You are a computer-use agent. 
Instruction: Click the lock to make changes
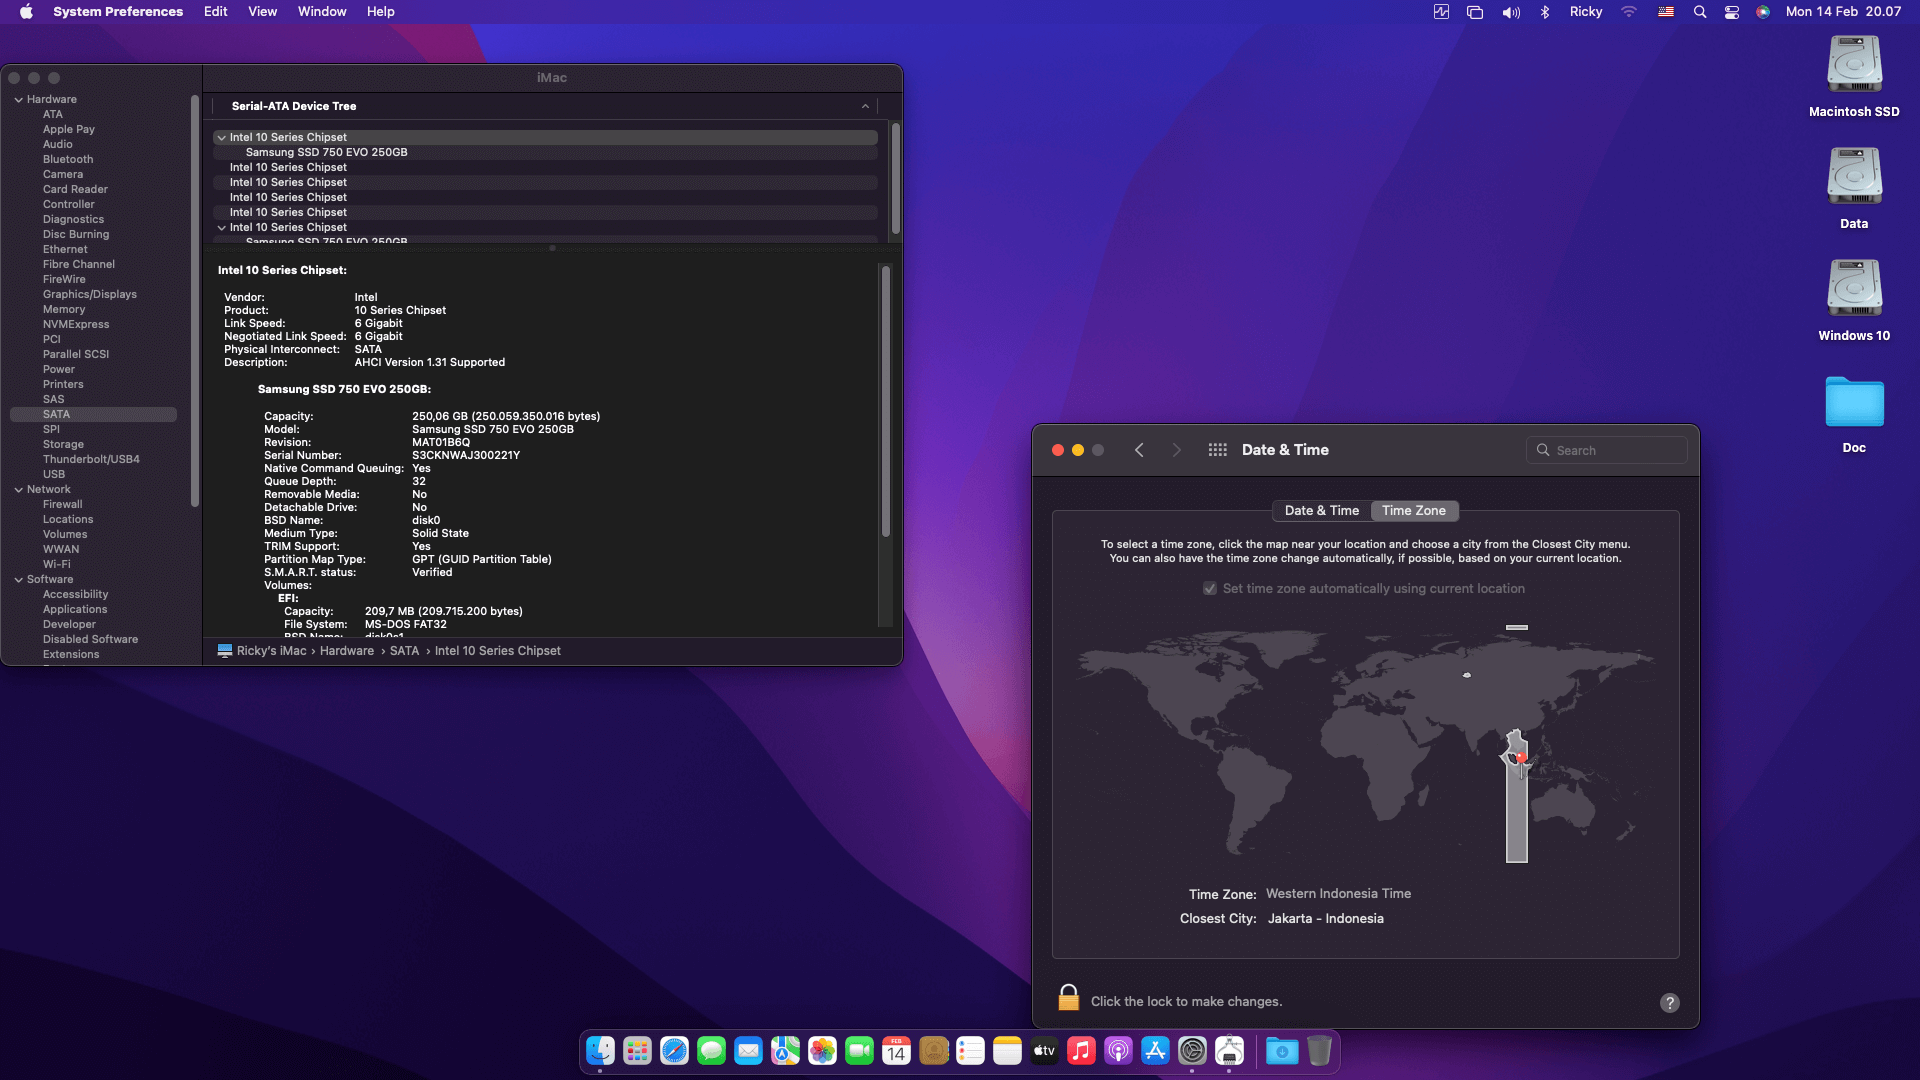(x=1068, y=998)
